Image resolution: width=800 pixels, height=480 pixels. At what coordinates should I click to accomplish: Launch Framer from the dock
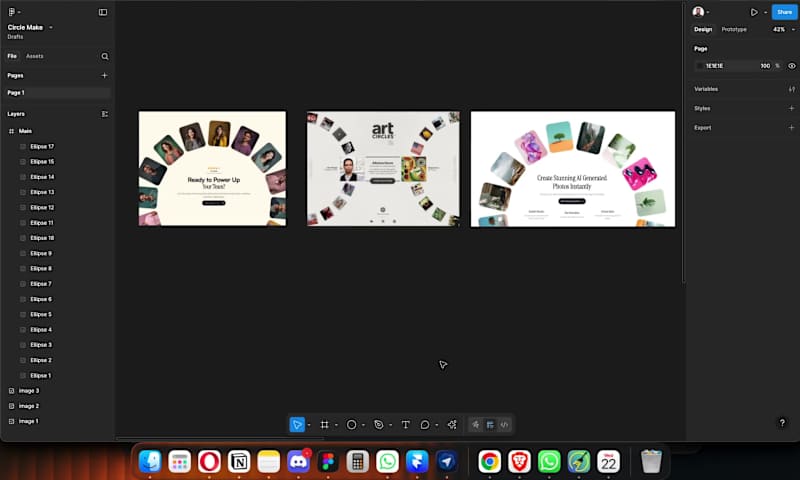[x=417, y=462]
